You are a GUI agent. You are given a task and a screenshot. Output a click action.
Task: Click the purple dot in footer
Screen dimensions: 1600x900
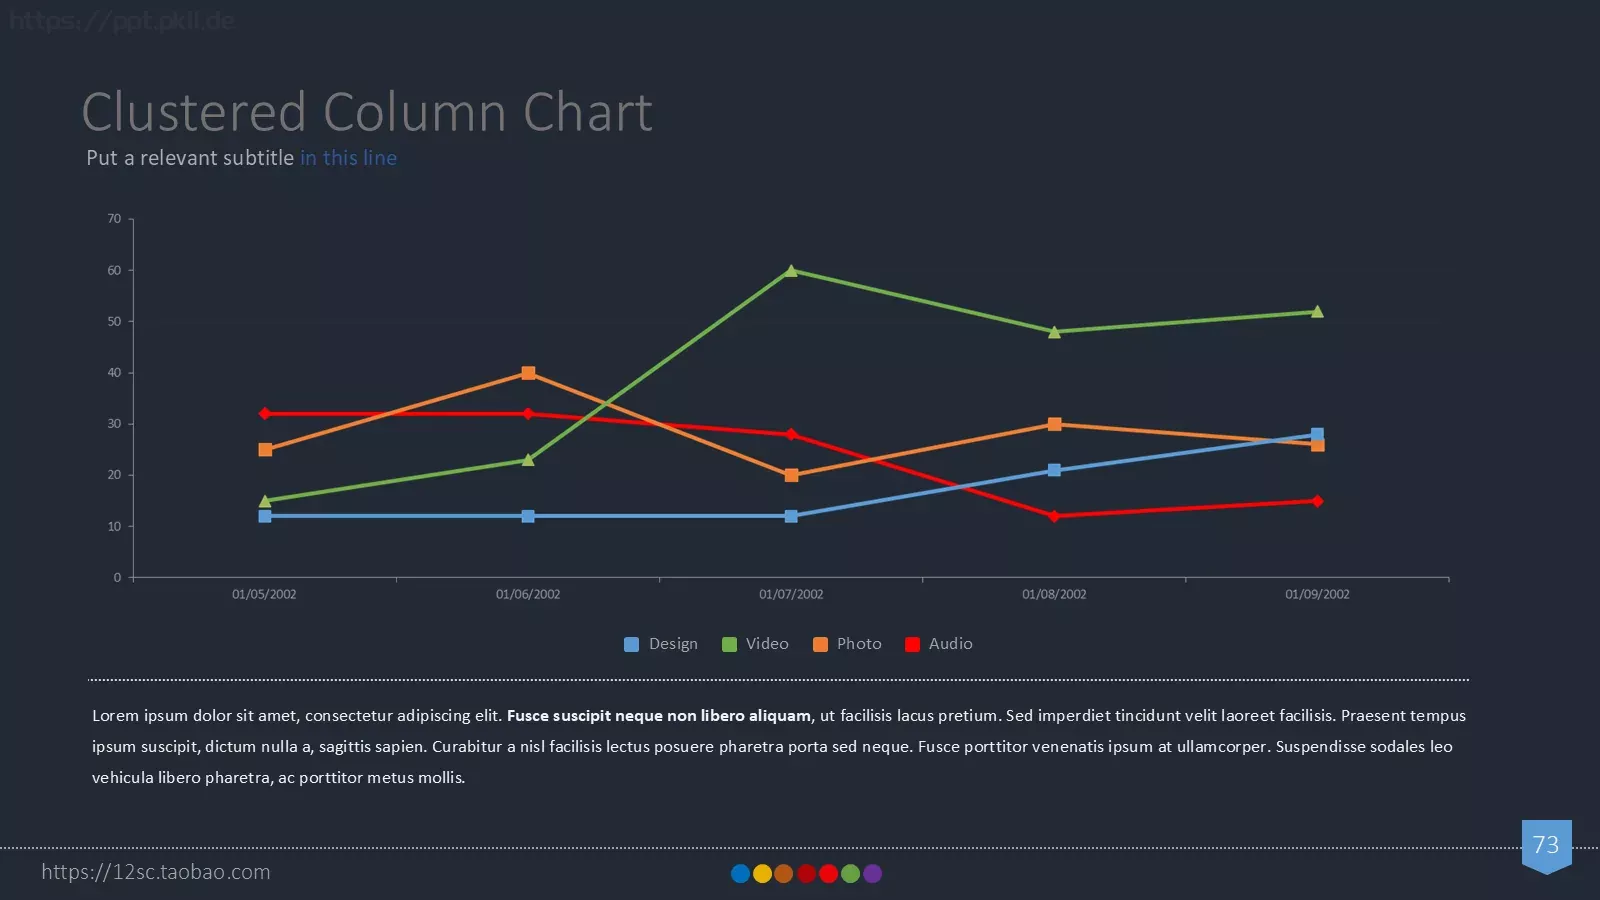(x=872, y=874)
